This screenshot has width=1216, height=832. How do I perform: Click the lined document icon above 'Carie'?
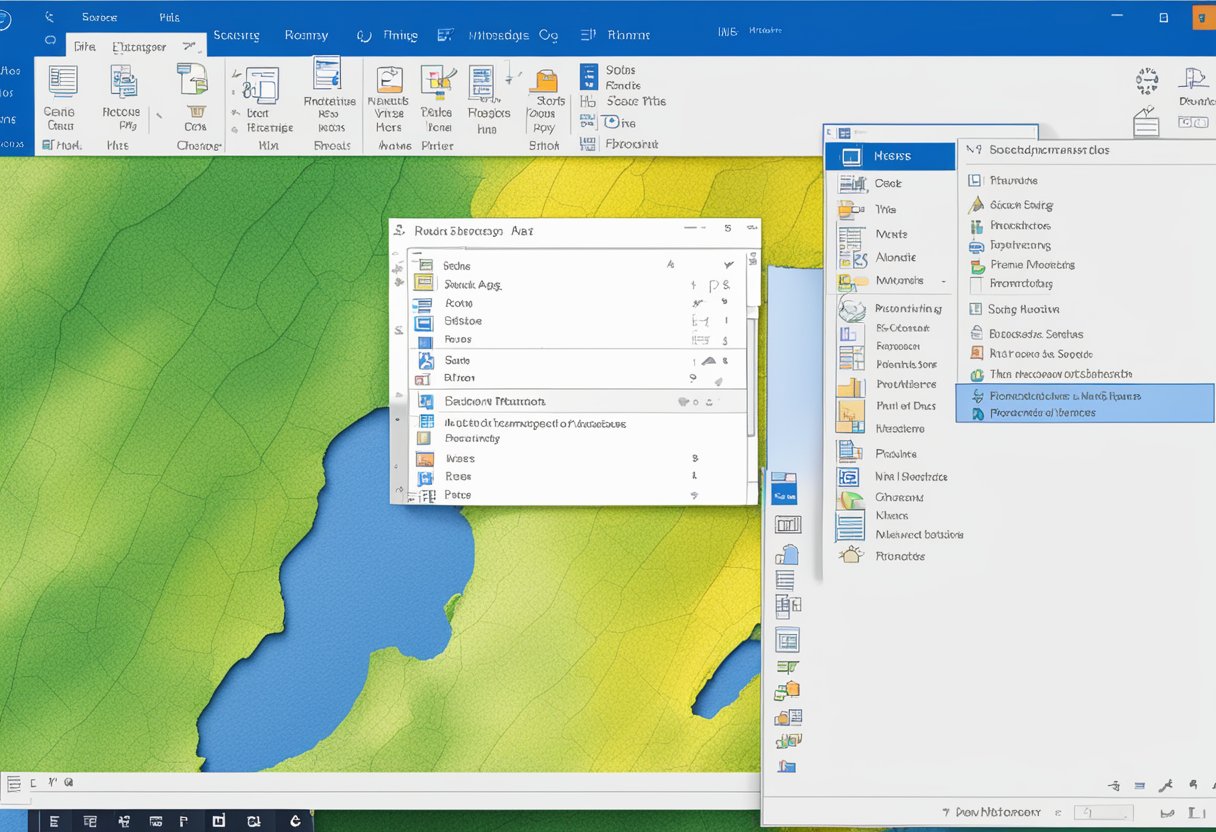pos(62,82)
